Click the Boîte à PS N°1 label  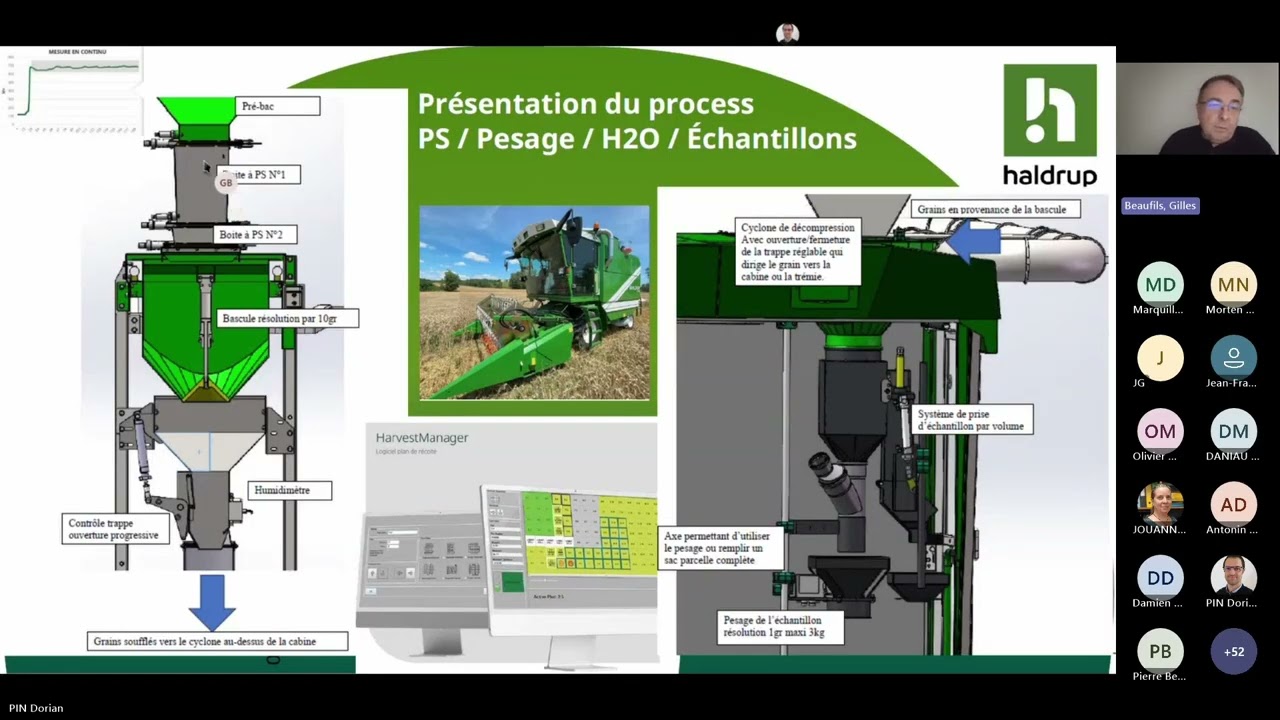pyautogui.click(x=259, y=175)
